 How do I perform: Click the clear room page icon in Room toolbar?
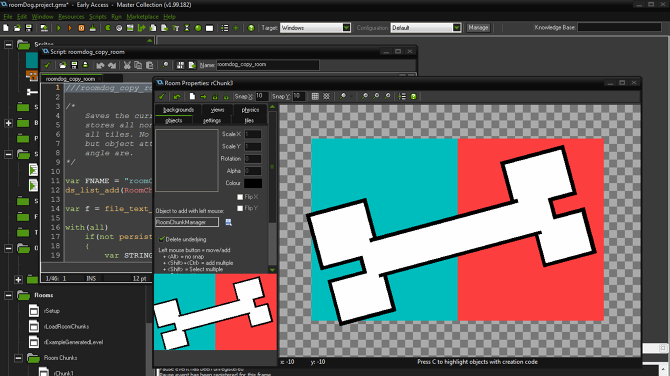tap(192, 97)
